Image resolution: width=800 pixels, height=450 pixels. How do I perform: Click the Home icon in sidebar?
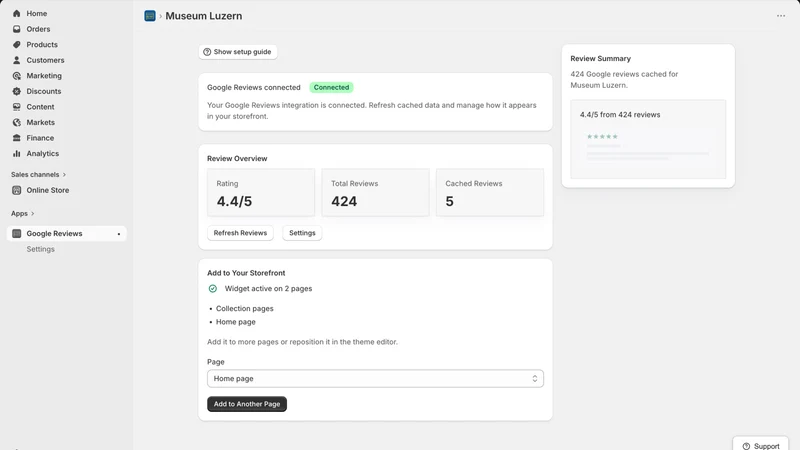(x=16, y=13)
